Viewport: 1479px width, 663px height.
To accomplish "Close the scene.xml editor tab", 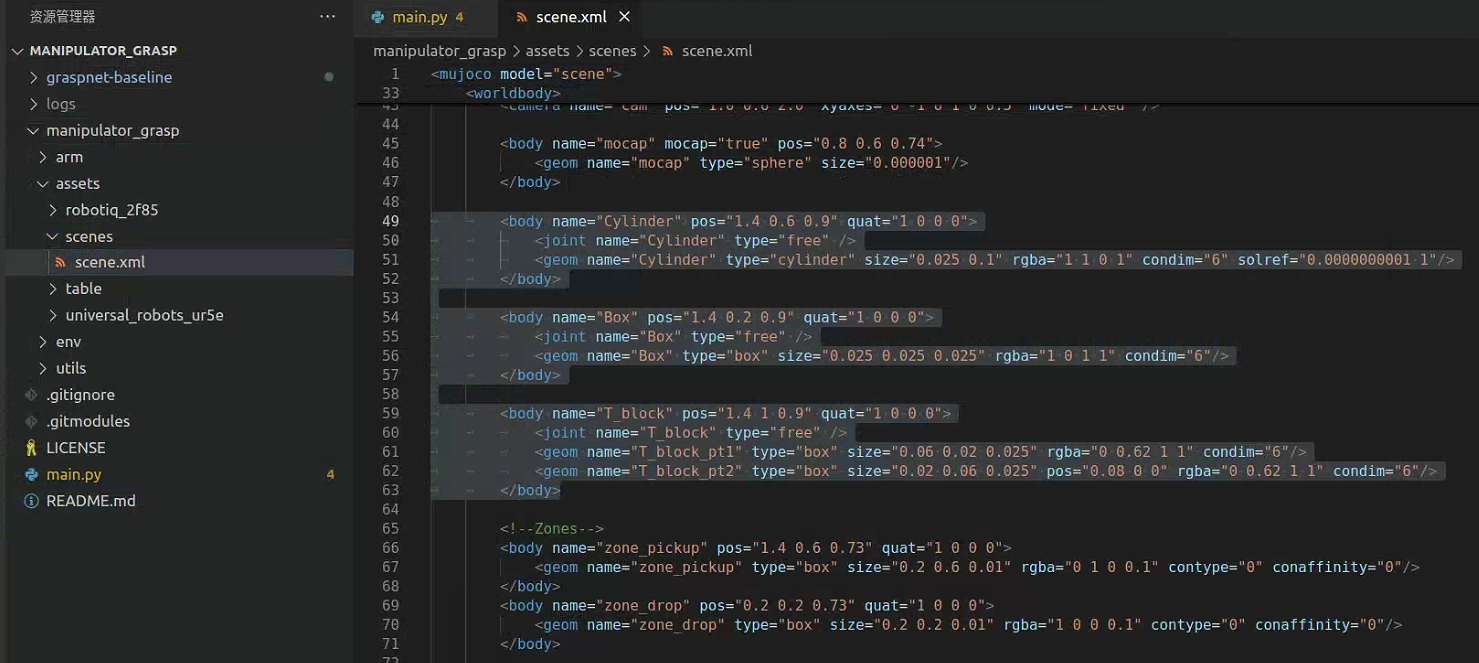I will point(625,17).
